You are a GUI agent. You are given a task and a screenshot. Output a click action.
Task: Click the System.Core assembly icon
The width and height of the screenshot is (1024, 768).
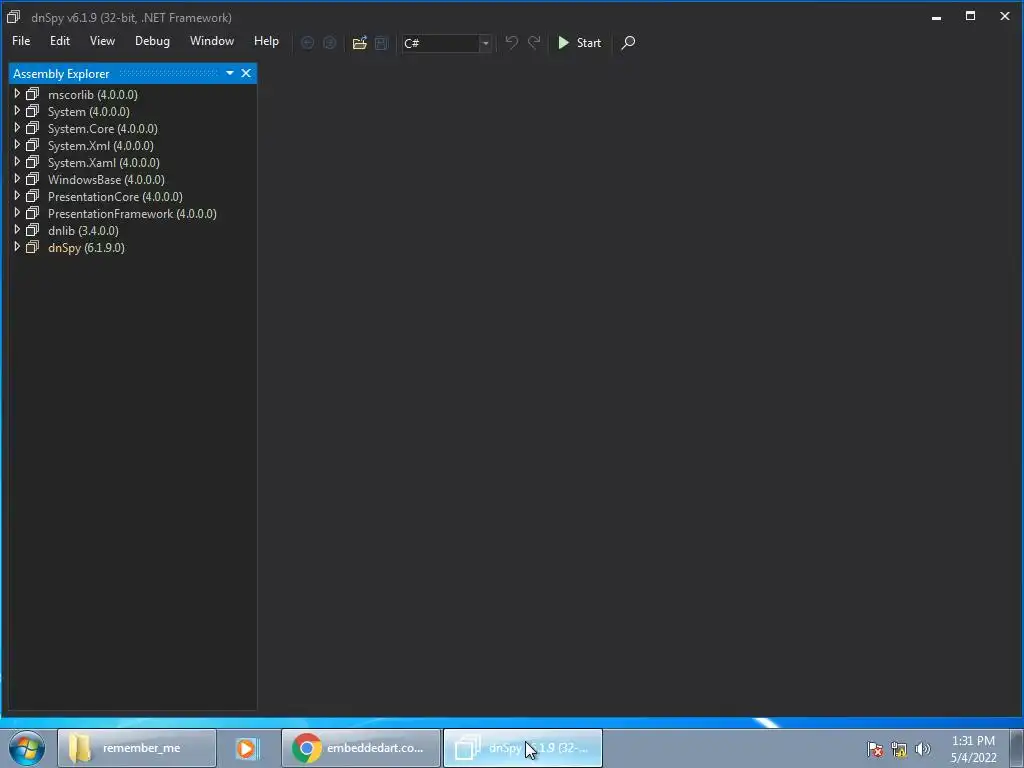(x=33, y=128)
